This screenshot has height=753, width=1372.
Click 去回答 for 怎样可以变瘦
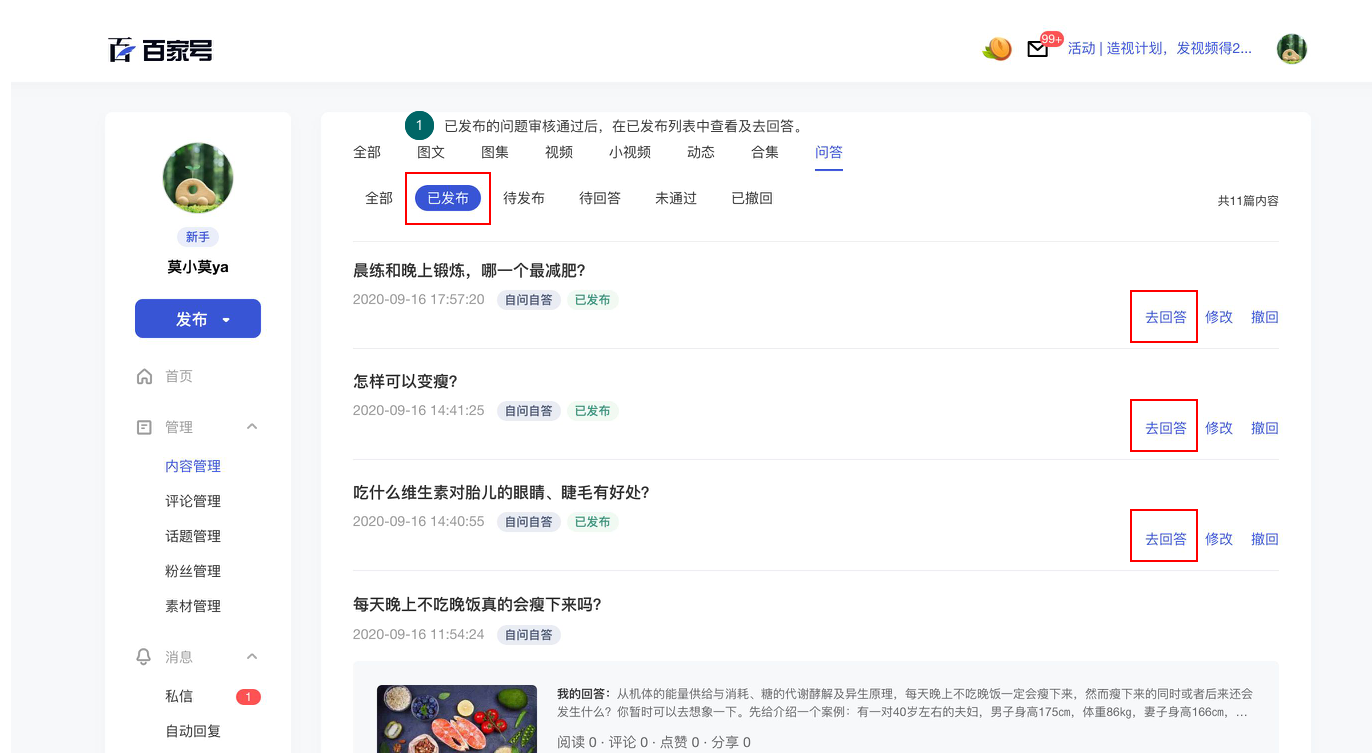[1166, 428]
